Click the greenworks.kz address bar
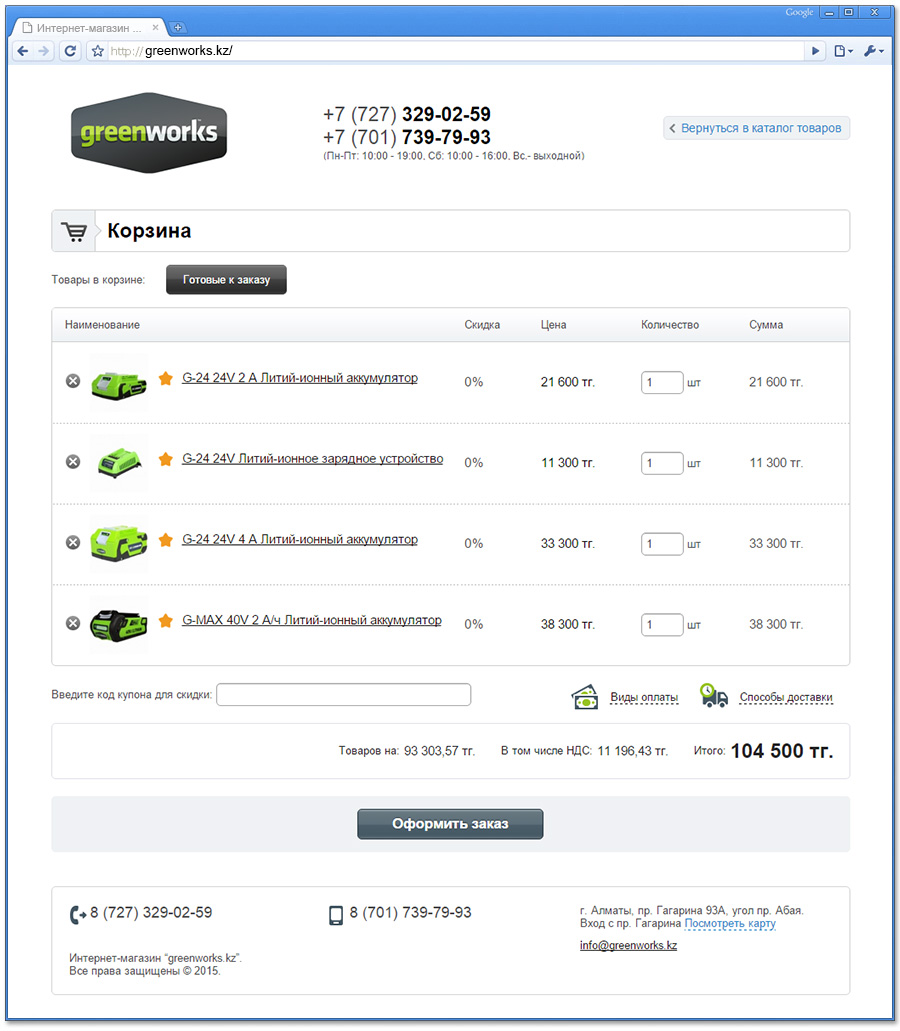 [454, 51]
